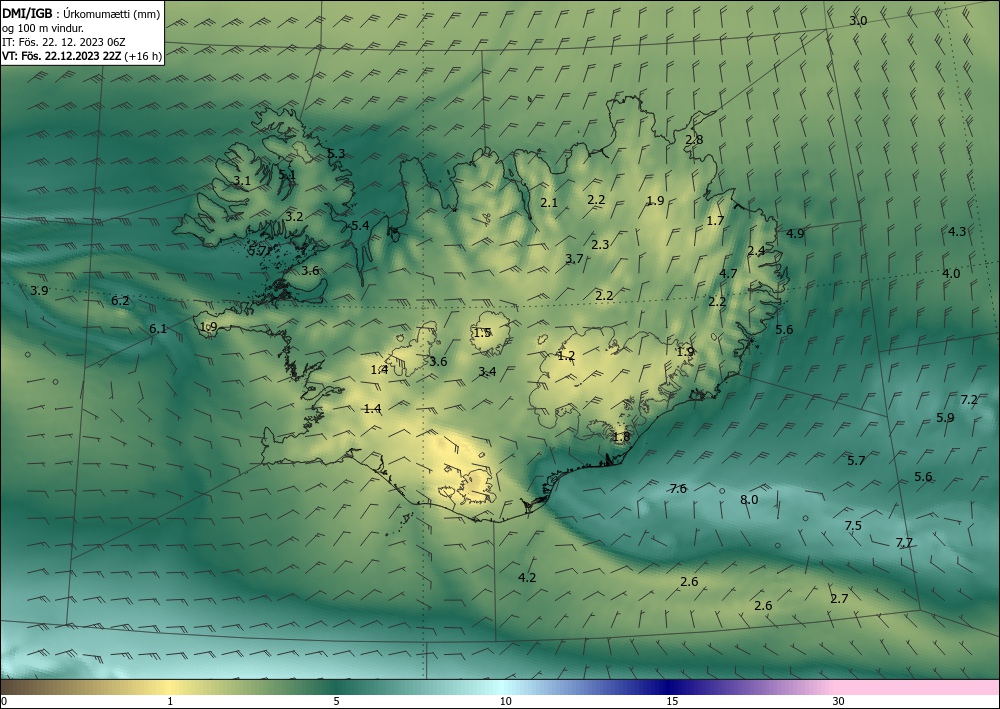Click the '4.2' value south of Iceland
Screen dimensions: 1000x709
point(527,578)
